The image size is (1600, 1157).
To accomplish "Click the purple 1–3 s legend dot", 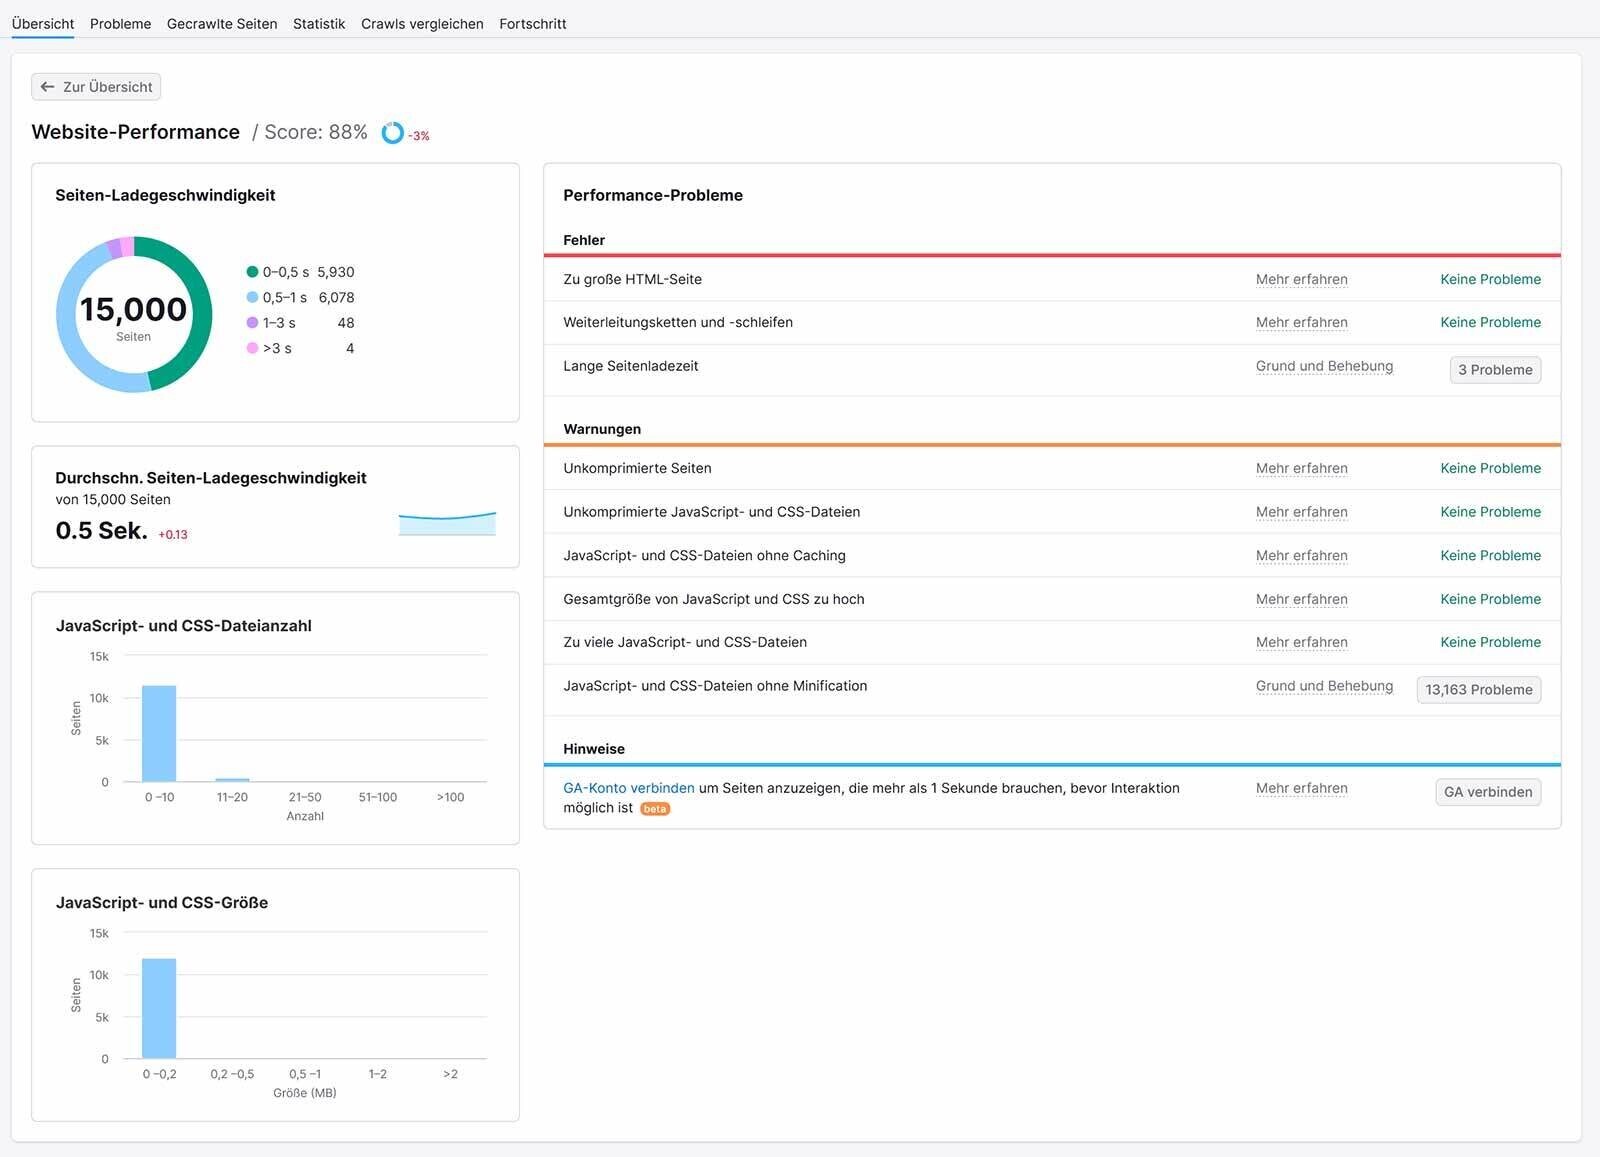I will tap(252, 323).
